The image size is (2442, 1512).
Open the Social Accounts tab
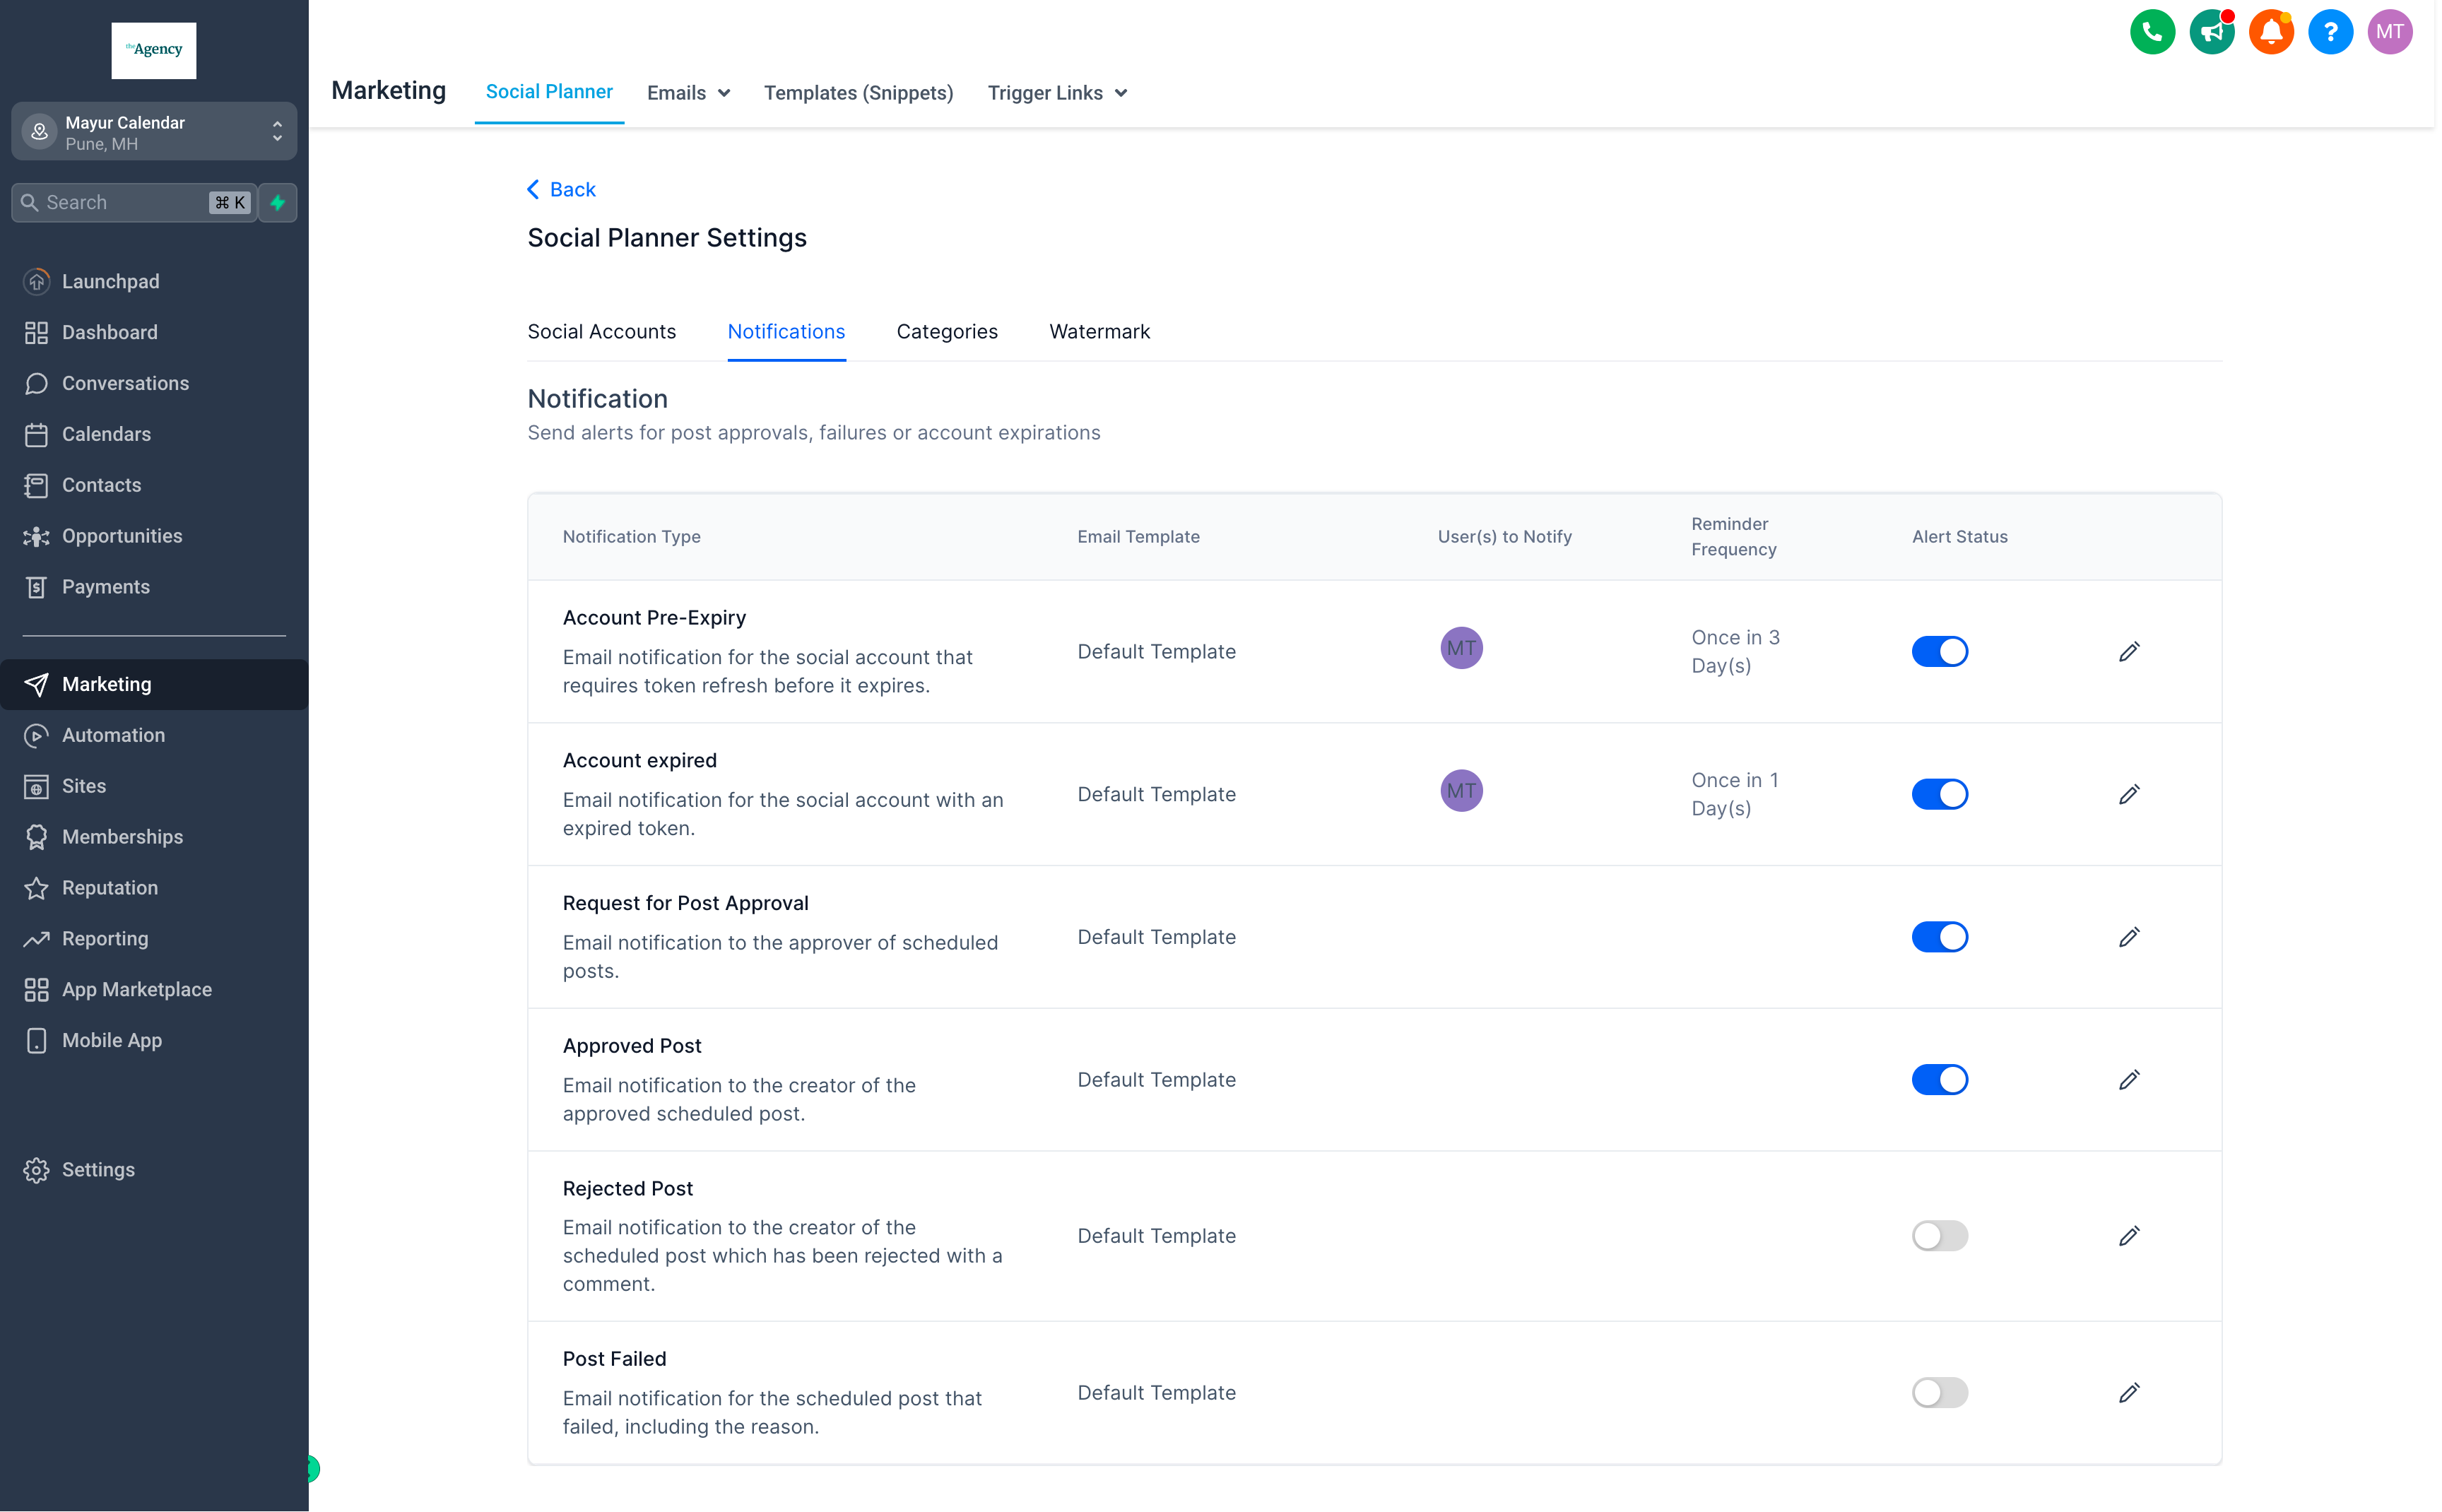point(601,332)
